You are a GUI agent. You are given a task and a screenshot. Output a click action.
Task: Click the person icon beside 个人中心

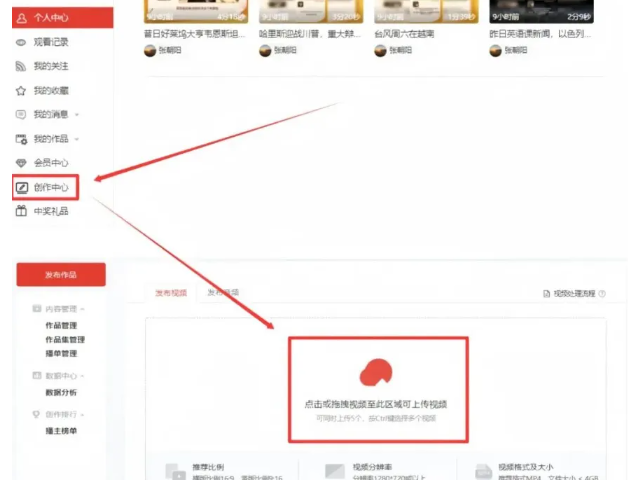[x=22, y=18]
